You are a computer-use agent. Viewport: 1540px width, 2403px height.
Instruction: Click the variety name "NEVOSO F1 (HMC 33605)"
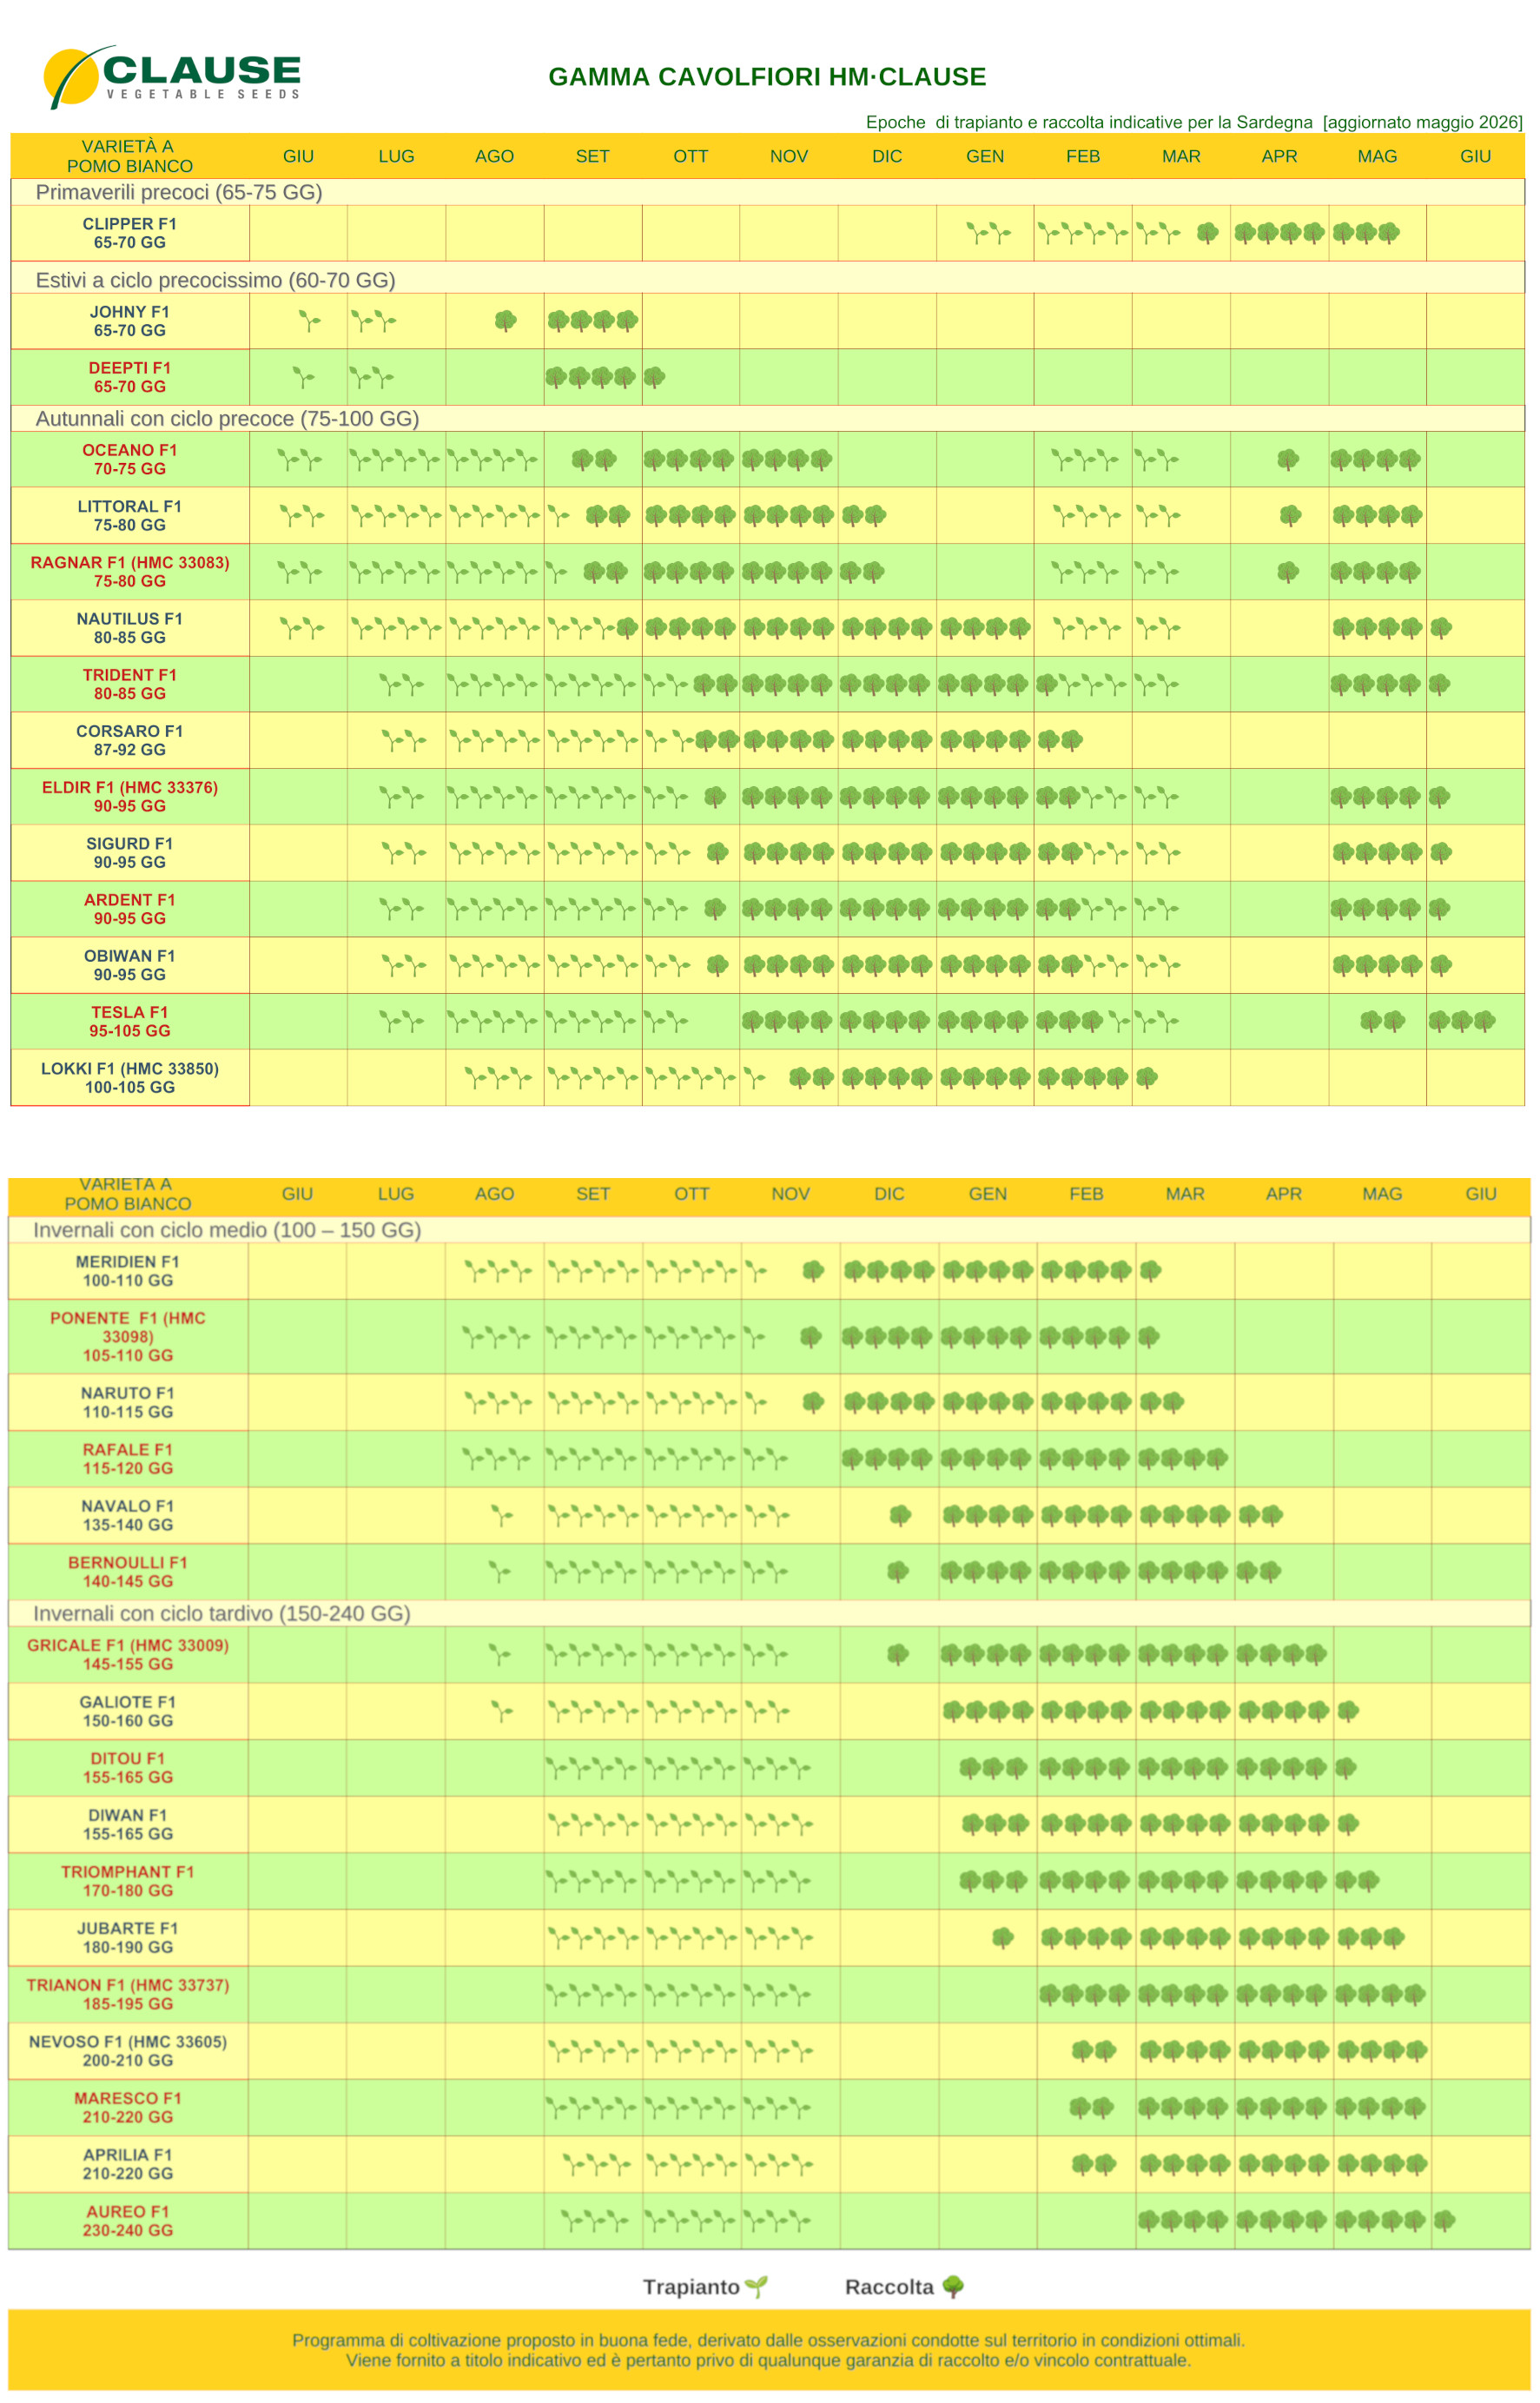pos(128,2041)
